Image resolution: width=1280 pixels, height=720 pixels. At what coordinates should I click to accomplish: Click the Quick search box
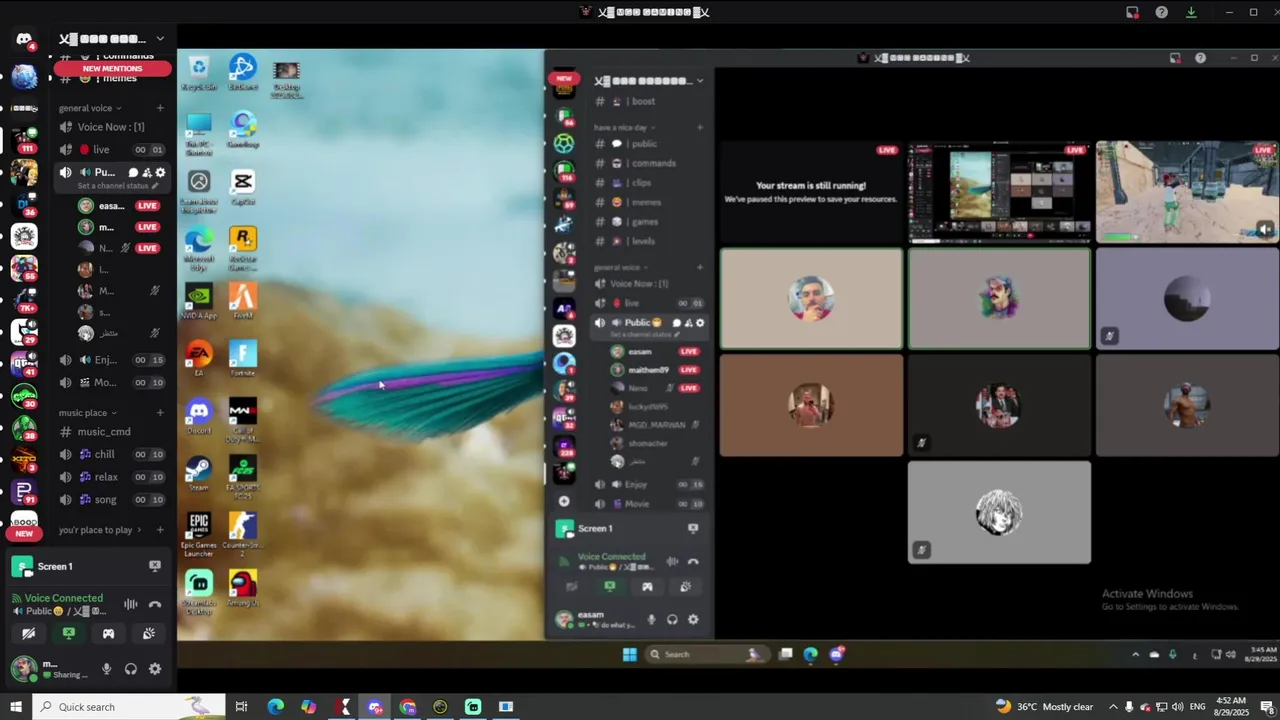point(127,707)
